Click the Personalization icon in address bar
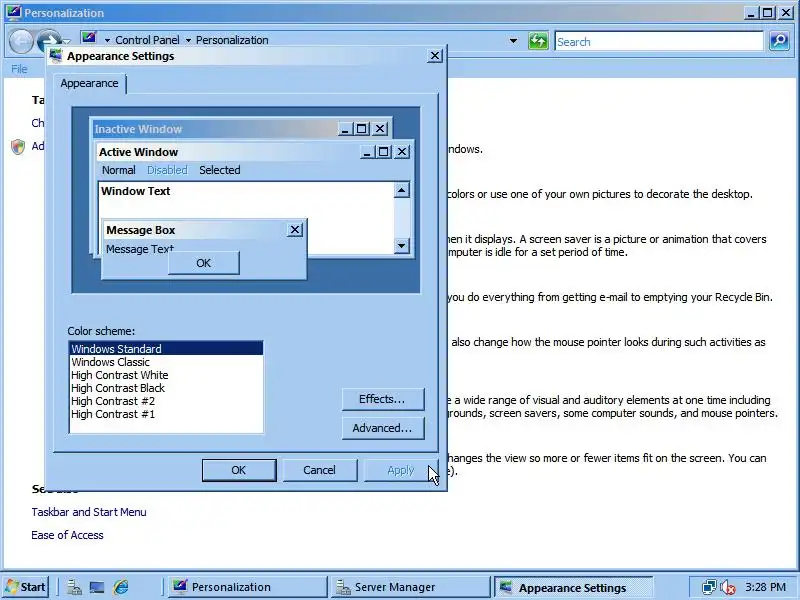Image resolution: width=800 pixels, height=600 pixels. coord(89,38)
